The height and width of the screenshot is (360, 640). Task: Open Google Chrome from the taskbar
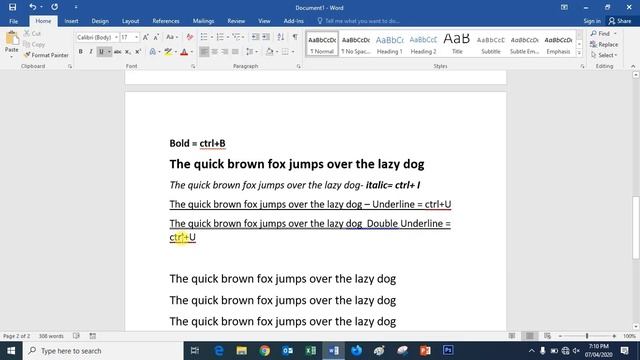click(265, 351)
